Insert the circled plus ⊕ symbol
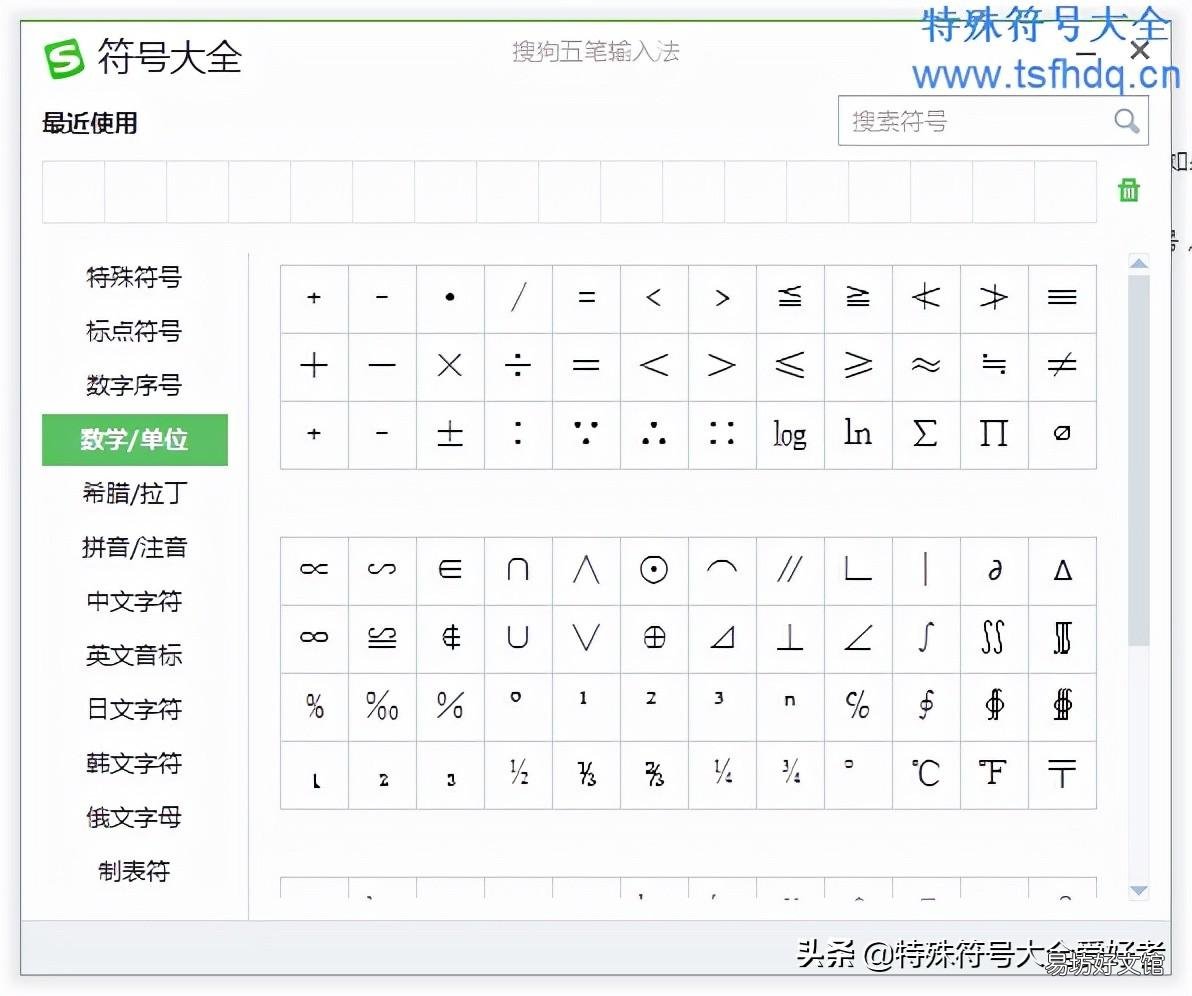Viewport: 1192px width, 996px height. pos(654,638)
